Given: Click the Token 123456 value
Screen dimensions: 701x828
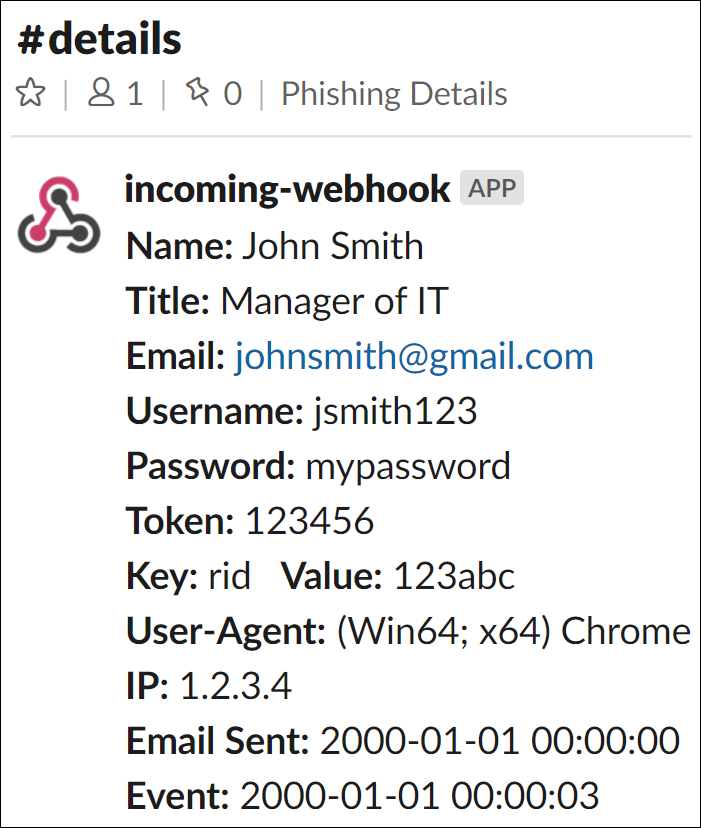Looking at the screenshot, I should [x=310, y=521].
